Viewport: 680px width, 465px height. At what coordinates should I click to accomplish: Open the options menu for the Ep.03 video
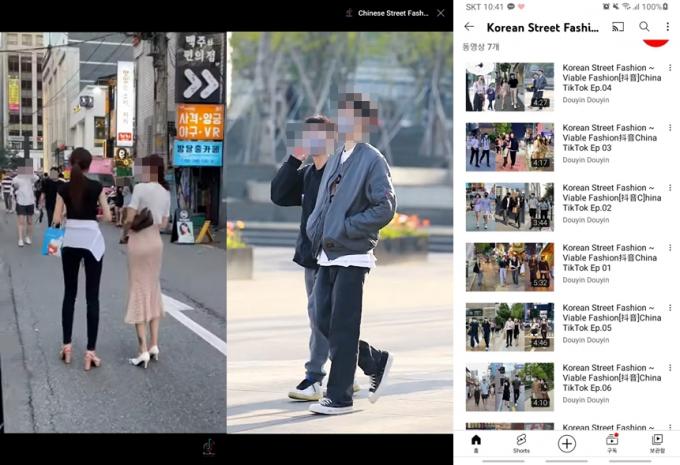670,129
